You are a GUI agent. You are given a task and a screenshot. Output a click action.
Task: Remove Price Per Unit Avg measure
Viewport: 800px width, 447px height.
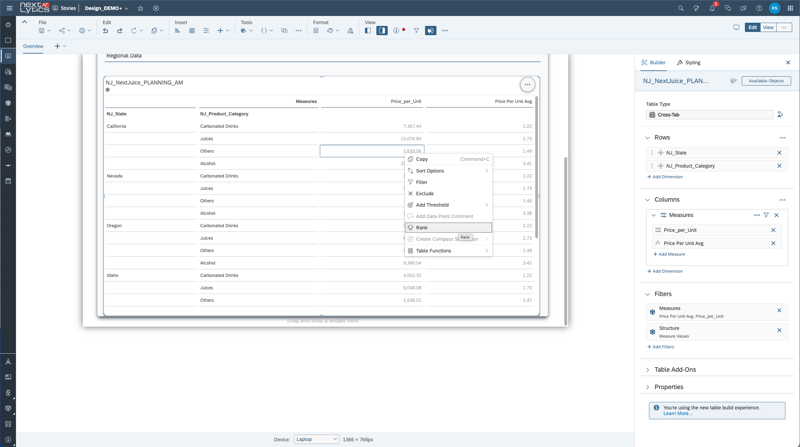click(x=773, y=243)
